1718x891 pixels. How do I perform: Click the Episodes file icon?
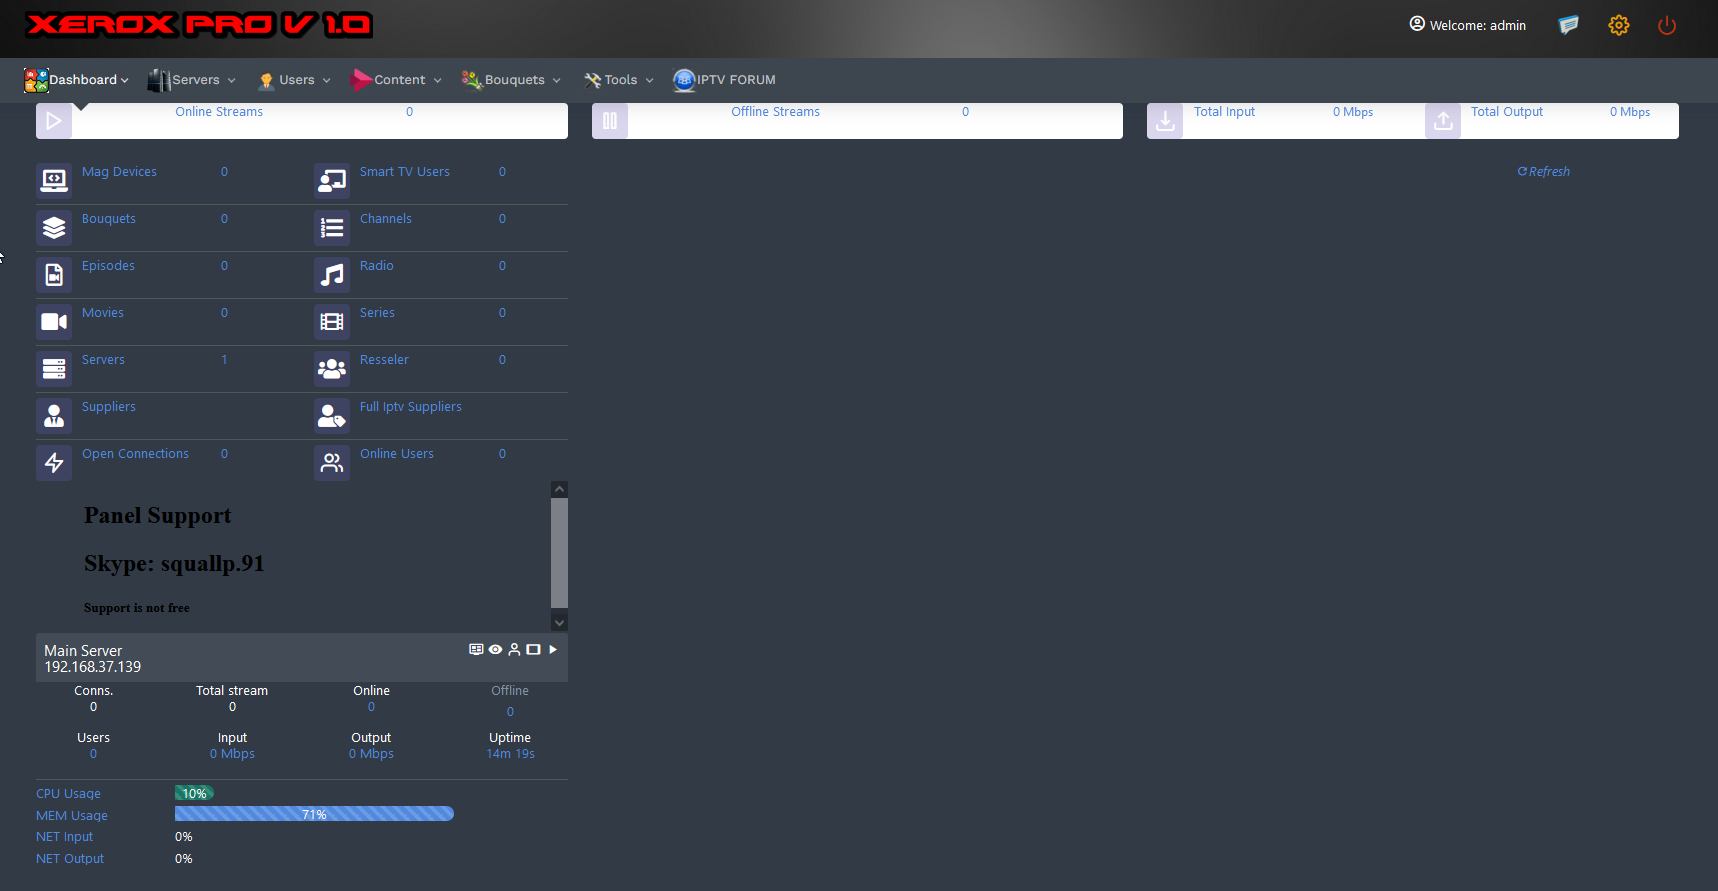click(x=54, y=275)
